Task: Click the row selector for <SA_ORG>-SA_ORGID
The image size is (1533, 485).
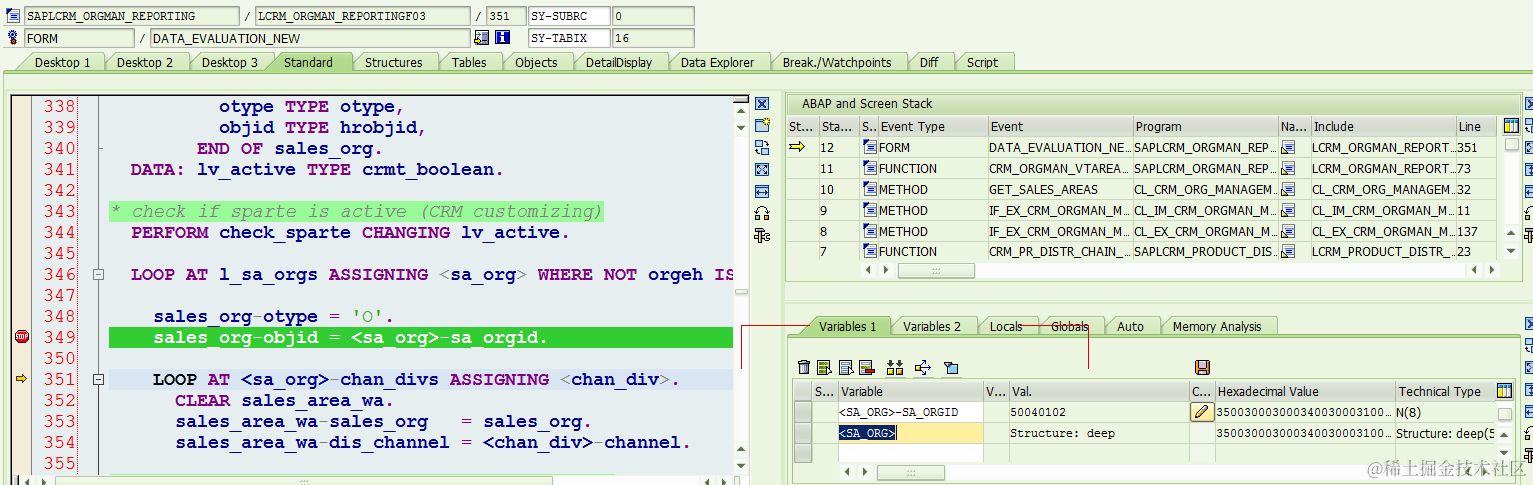Action: click(x=802, y=412)
